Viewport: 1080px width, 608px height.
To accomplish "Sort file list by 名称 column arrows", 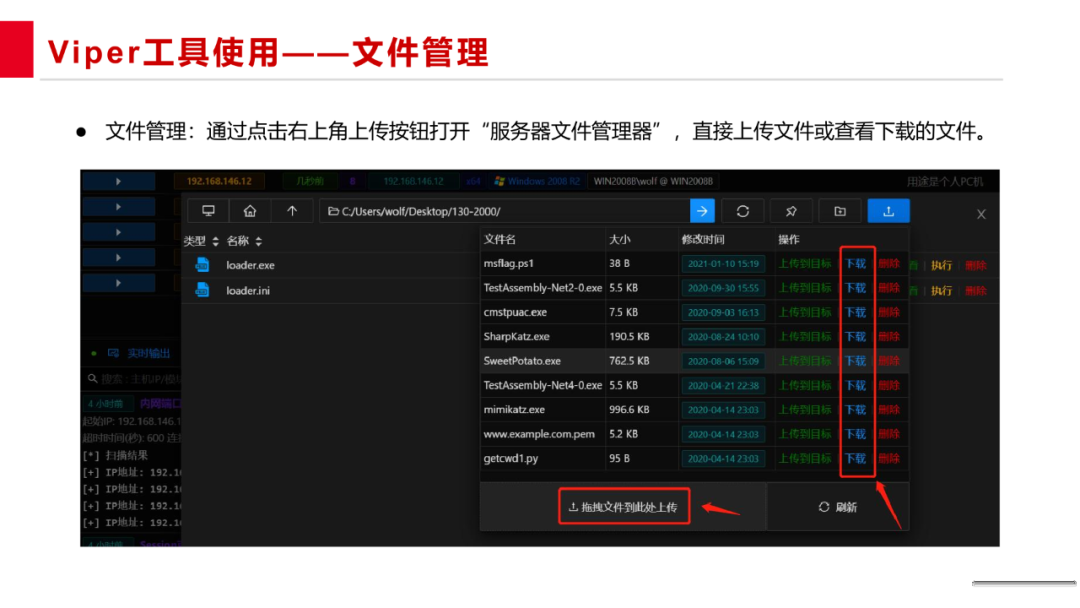I will point(258,241).
